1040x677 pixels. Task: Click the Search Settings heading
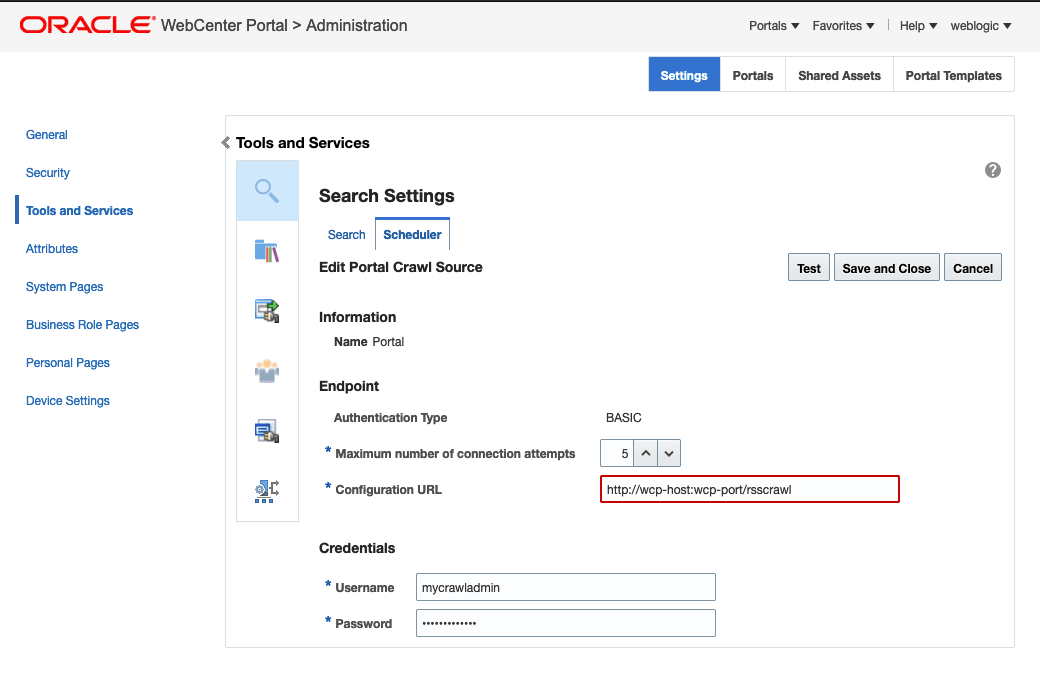click(x=387, y=196)
